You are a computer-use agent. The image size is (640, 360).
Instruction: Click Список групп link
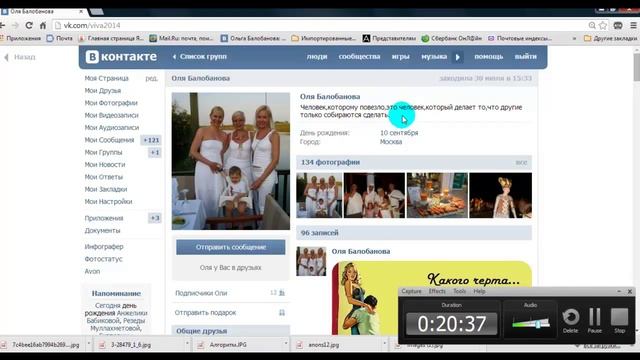[200, 57]
